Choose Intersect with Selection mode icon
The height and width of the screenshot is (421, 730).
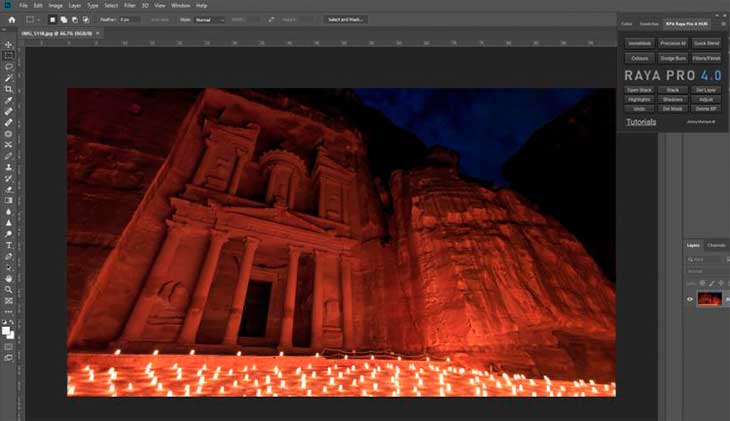[86, 20]
